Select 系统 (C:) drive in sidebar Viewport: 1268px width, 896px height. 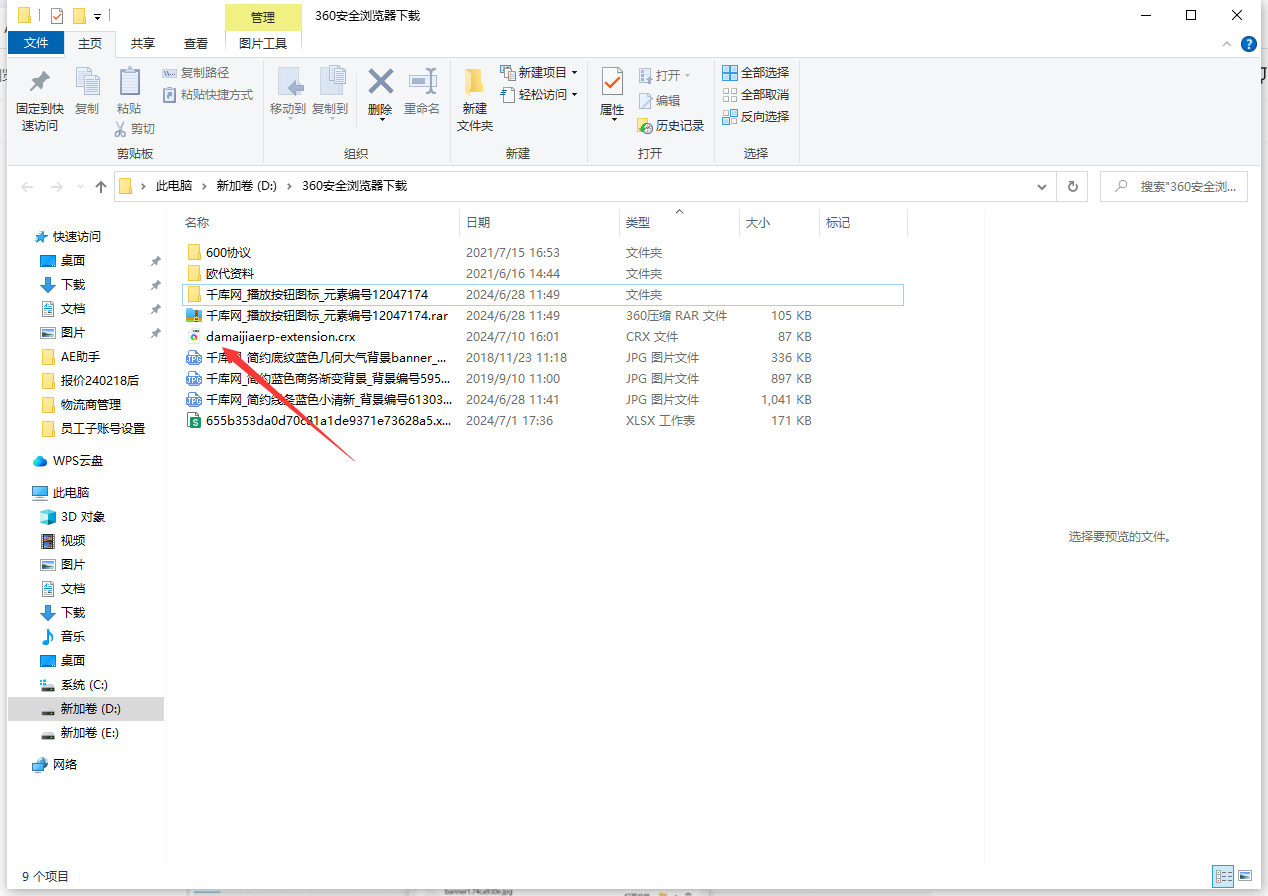coord(84,685)
